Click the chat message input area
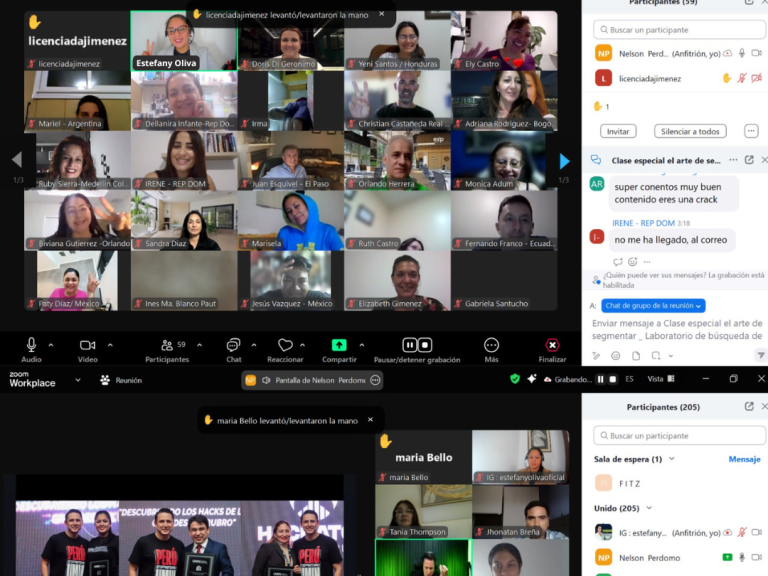Image resolution: width=768 pixels, height=576 pixels. click(x=677, y=330)
